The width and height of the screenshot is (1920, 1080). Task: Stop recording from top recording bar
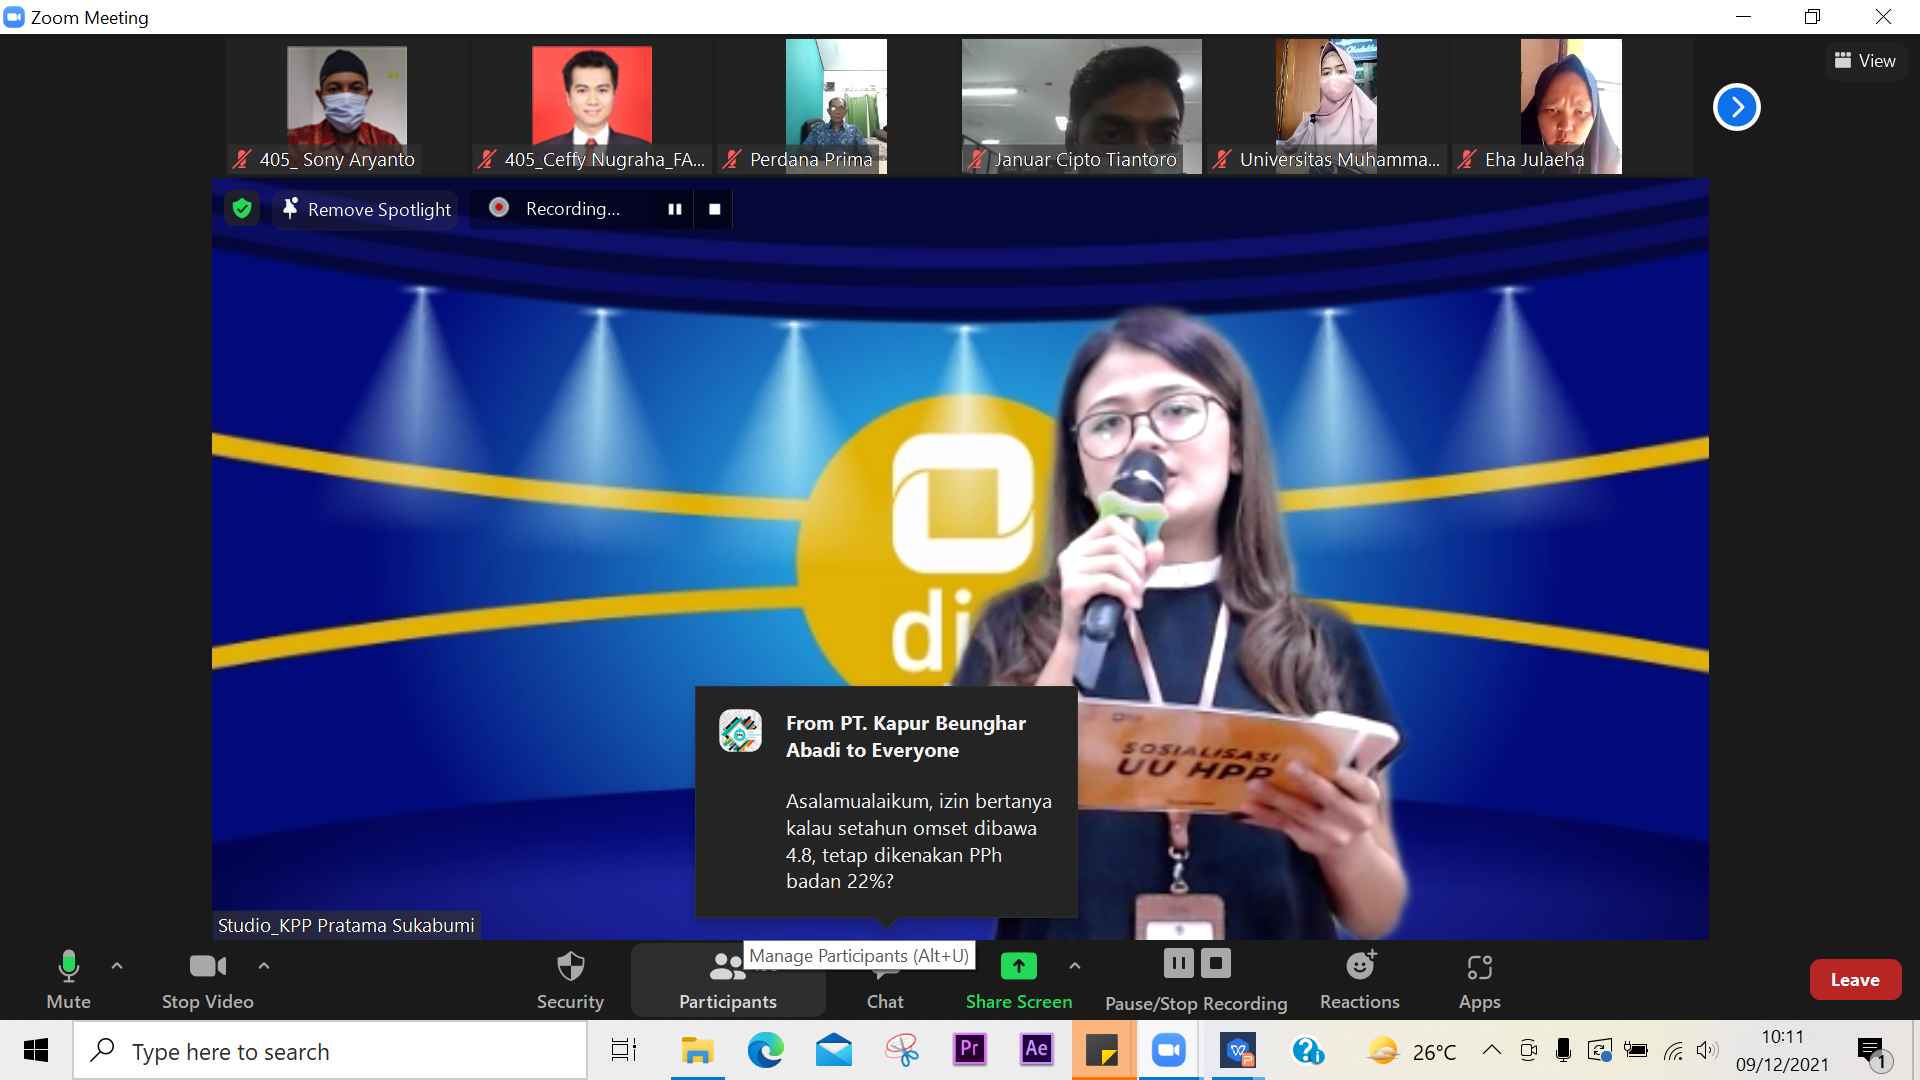(x=714, y=209)
